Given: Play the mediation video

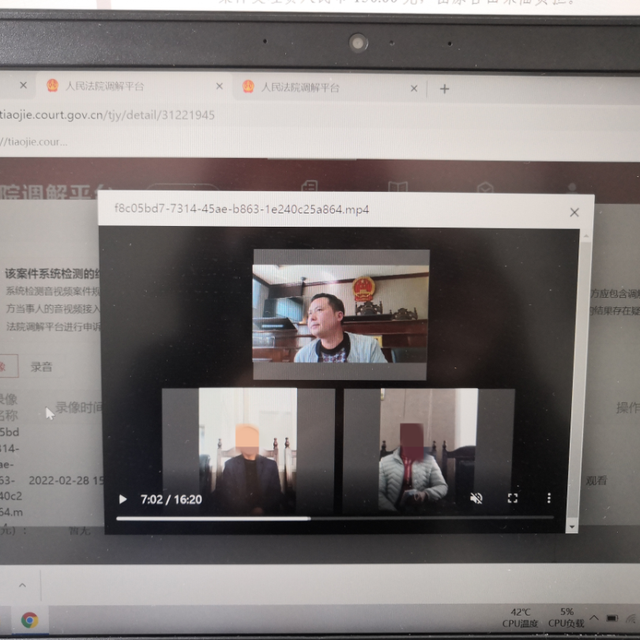Looking at the screenshot, I should tap(122, 499).
